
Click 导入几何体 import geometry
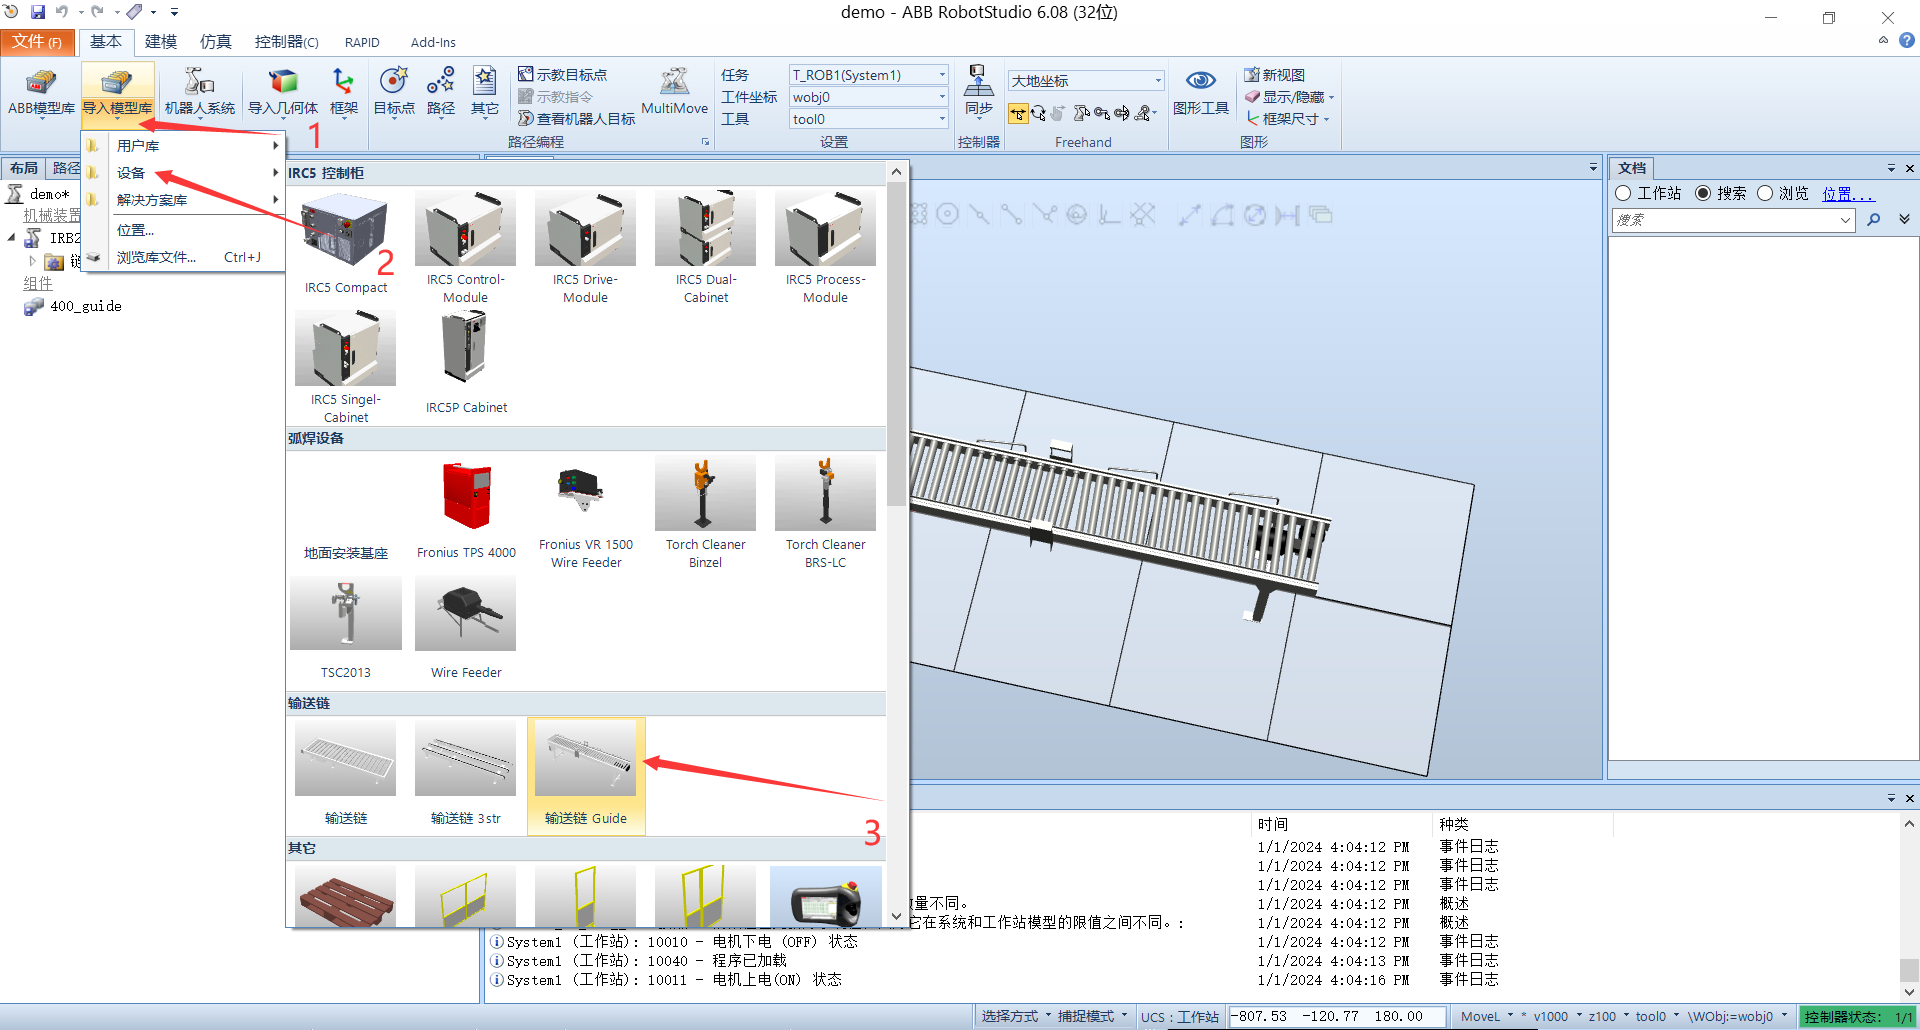[283, 92]
